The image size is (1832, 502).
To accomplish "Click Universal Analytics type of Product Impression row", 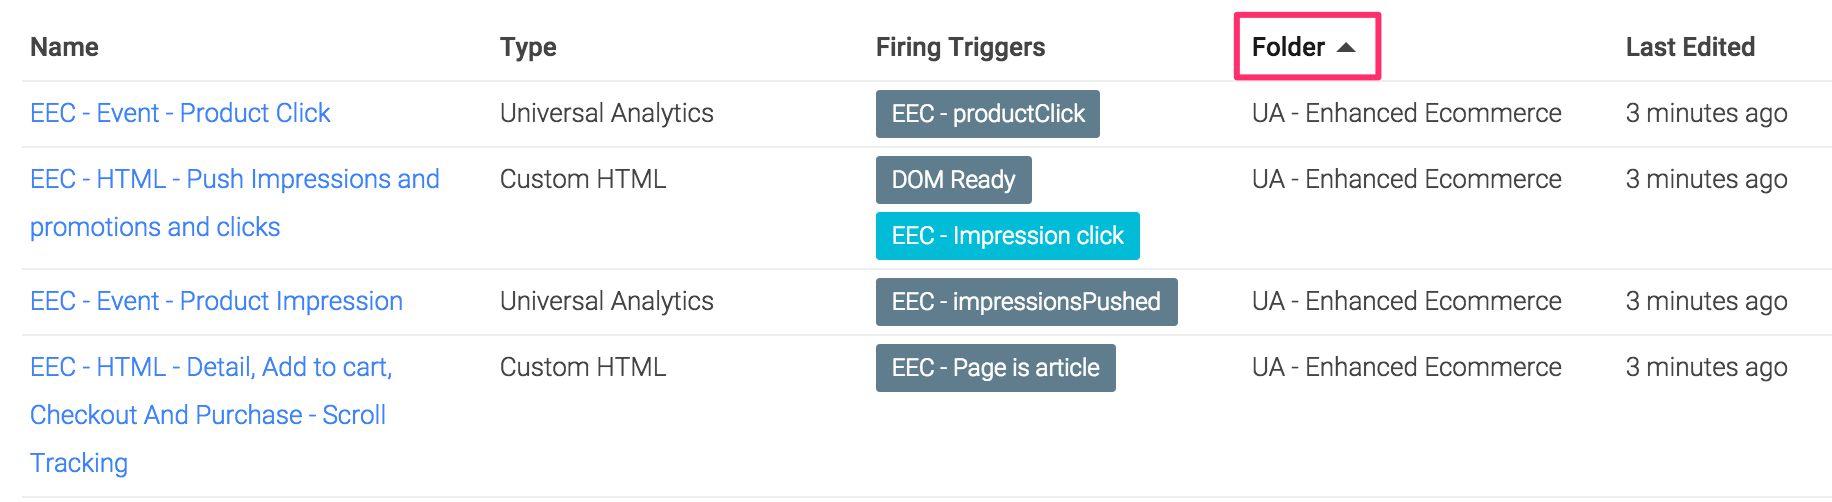I will [x=607, y=301].
